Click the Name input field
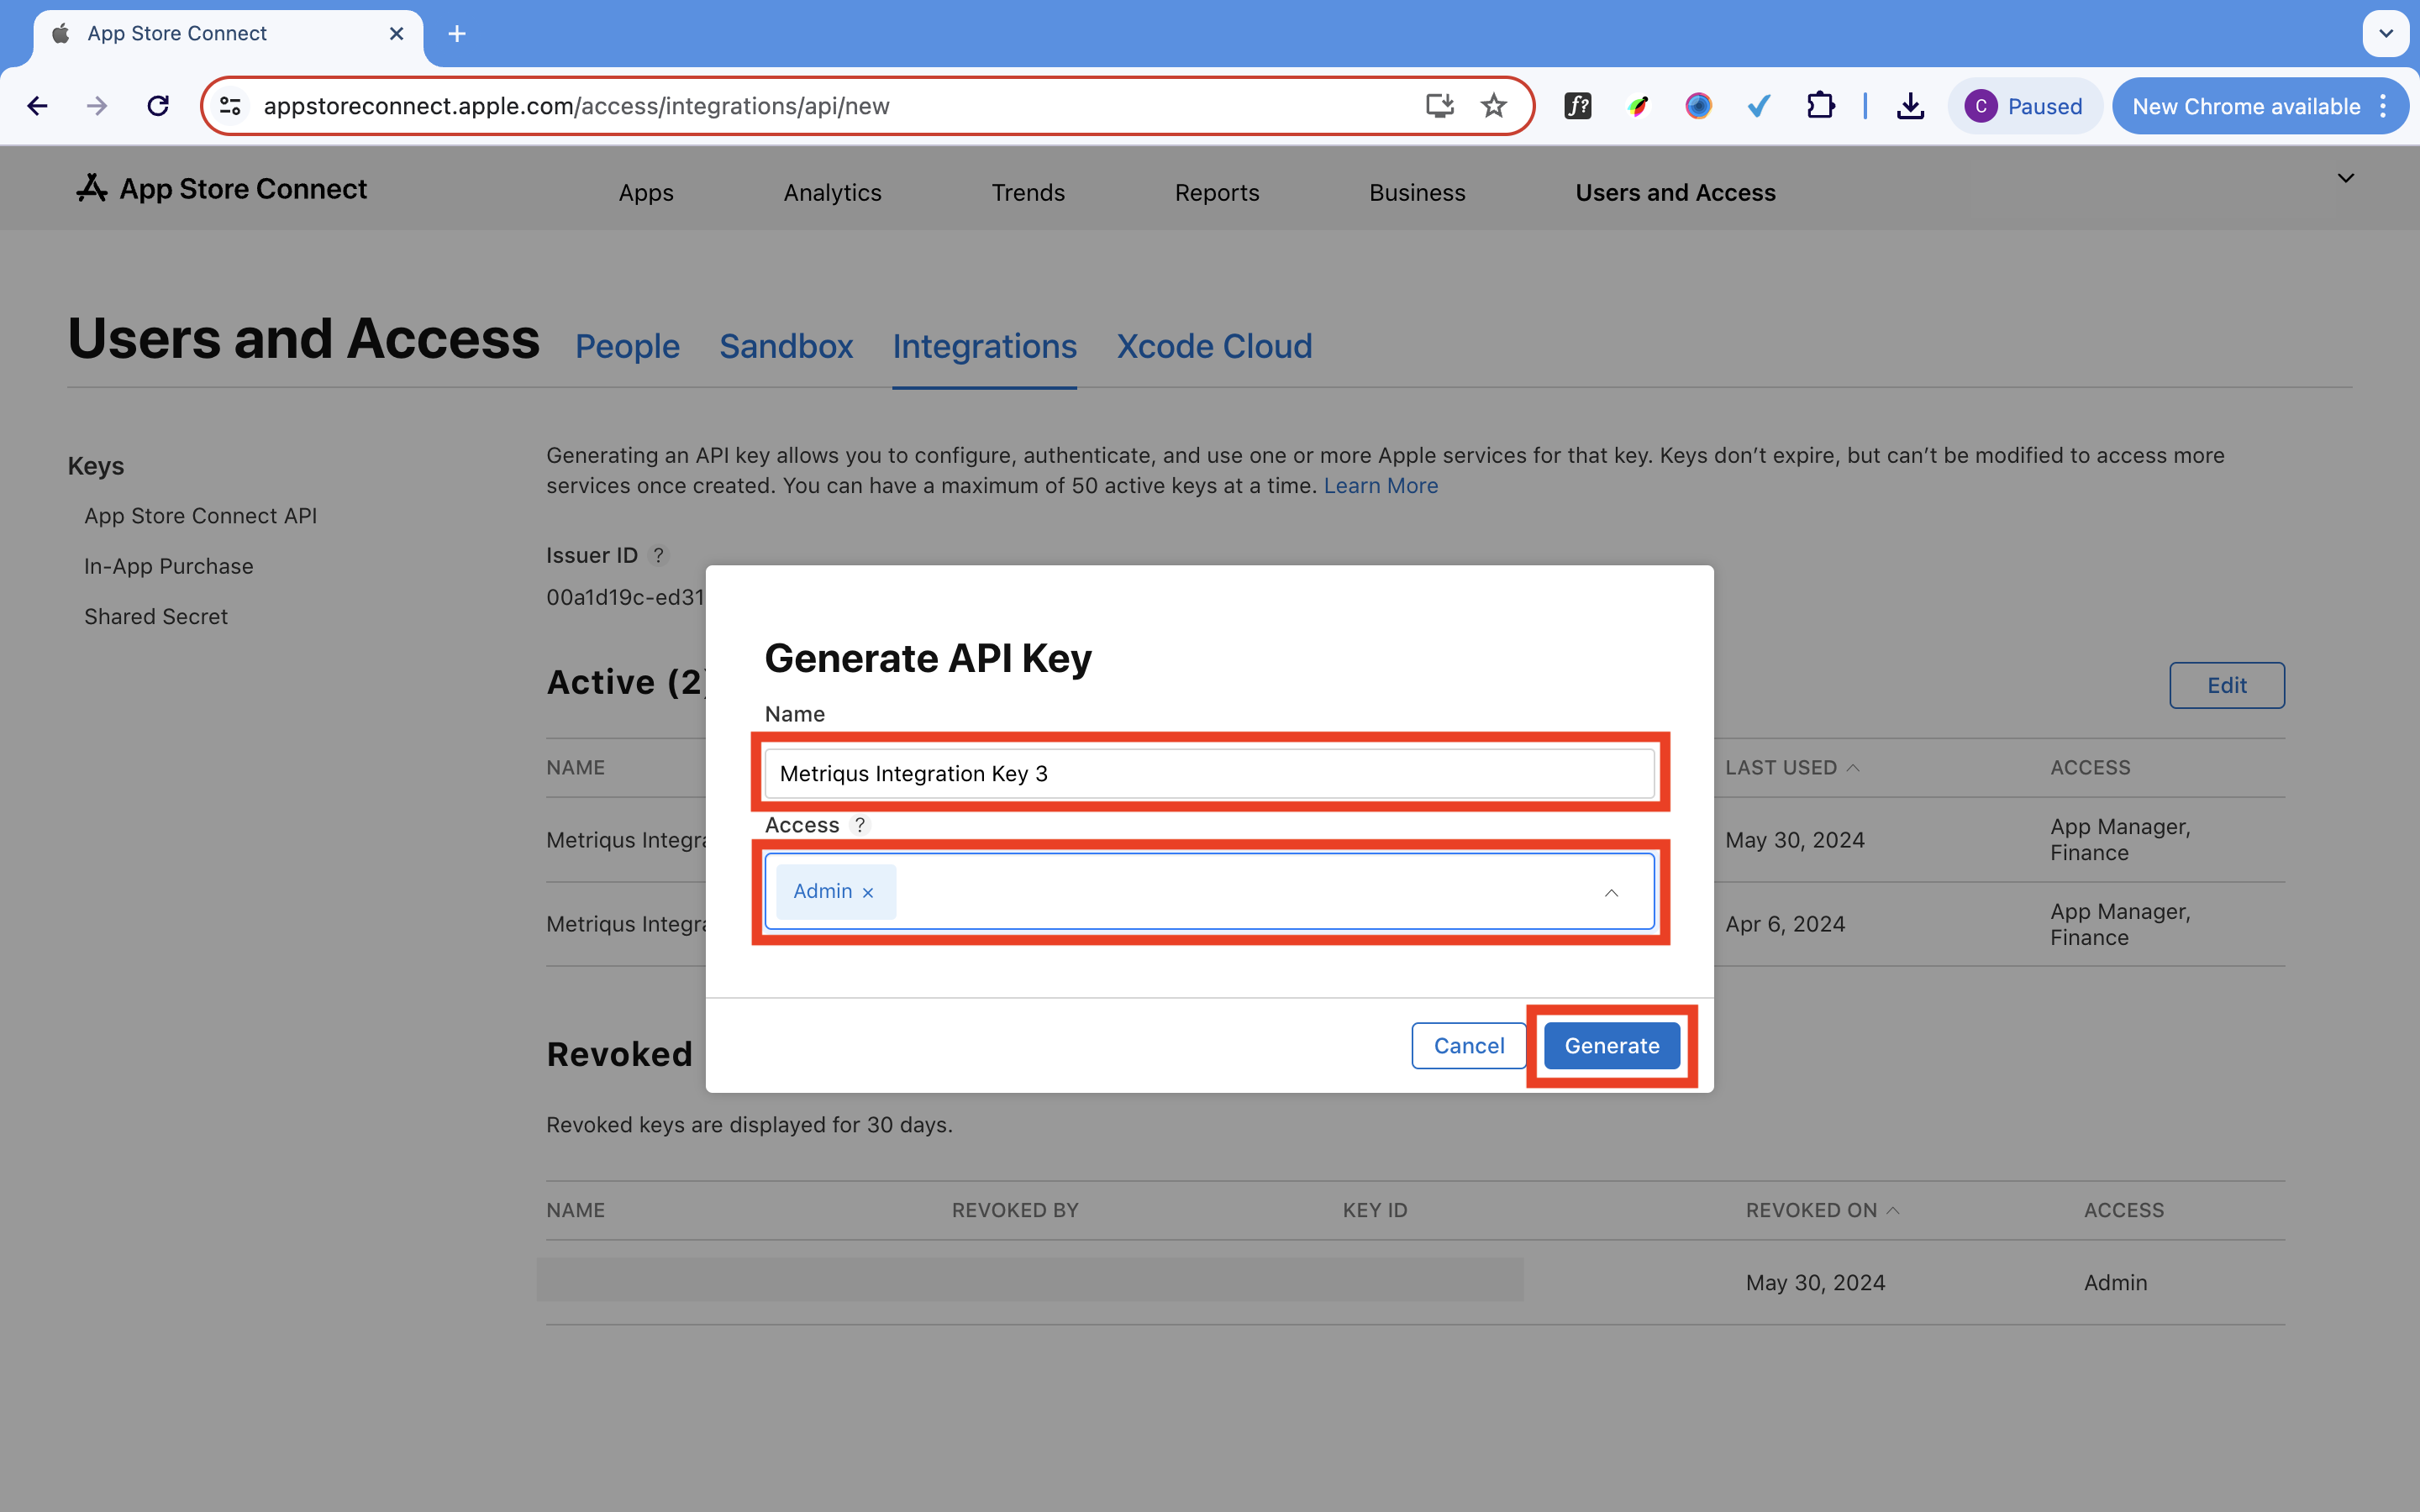Image resolution: width=2420 pixels, height=1512 pixels. pos(1210,773)
